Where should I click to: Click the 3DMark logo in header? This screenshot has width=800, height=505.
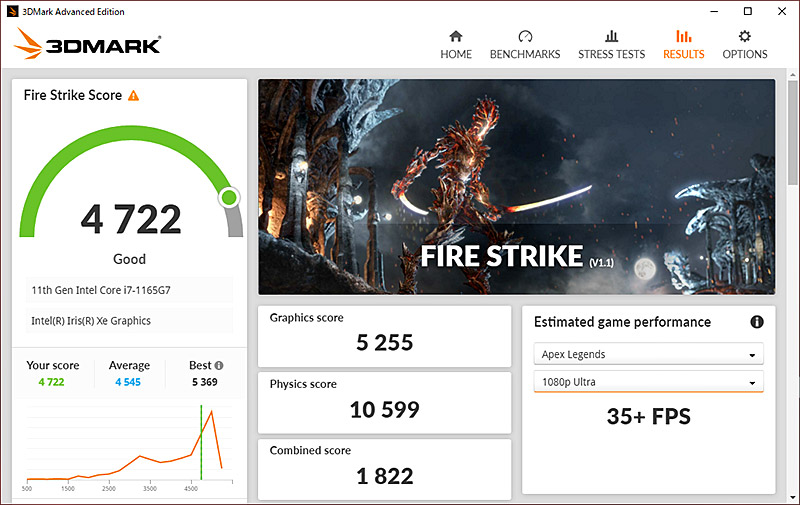88,44
